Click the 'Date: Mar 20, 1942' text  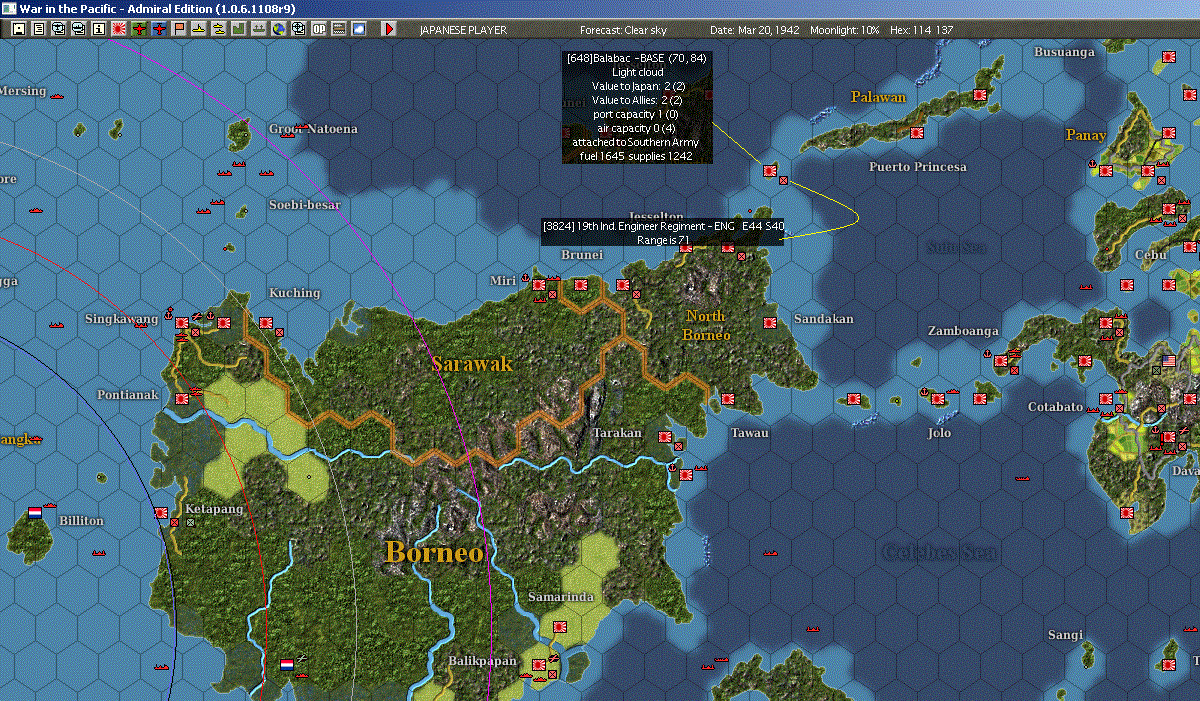point(755,30)
